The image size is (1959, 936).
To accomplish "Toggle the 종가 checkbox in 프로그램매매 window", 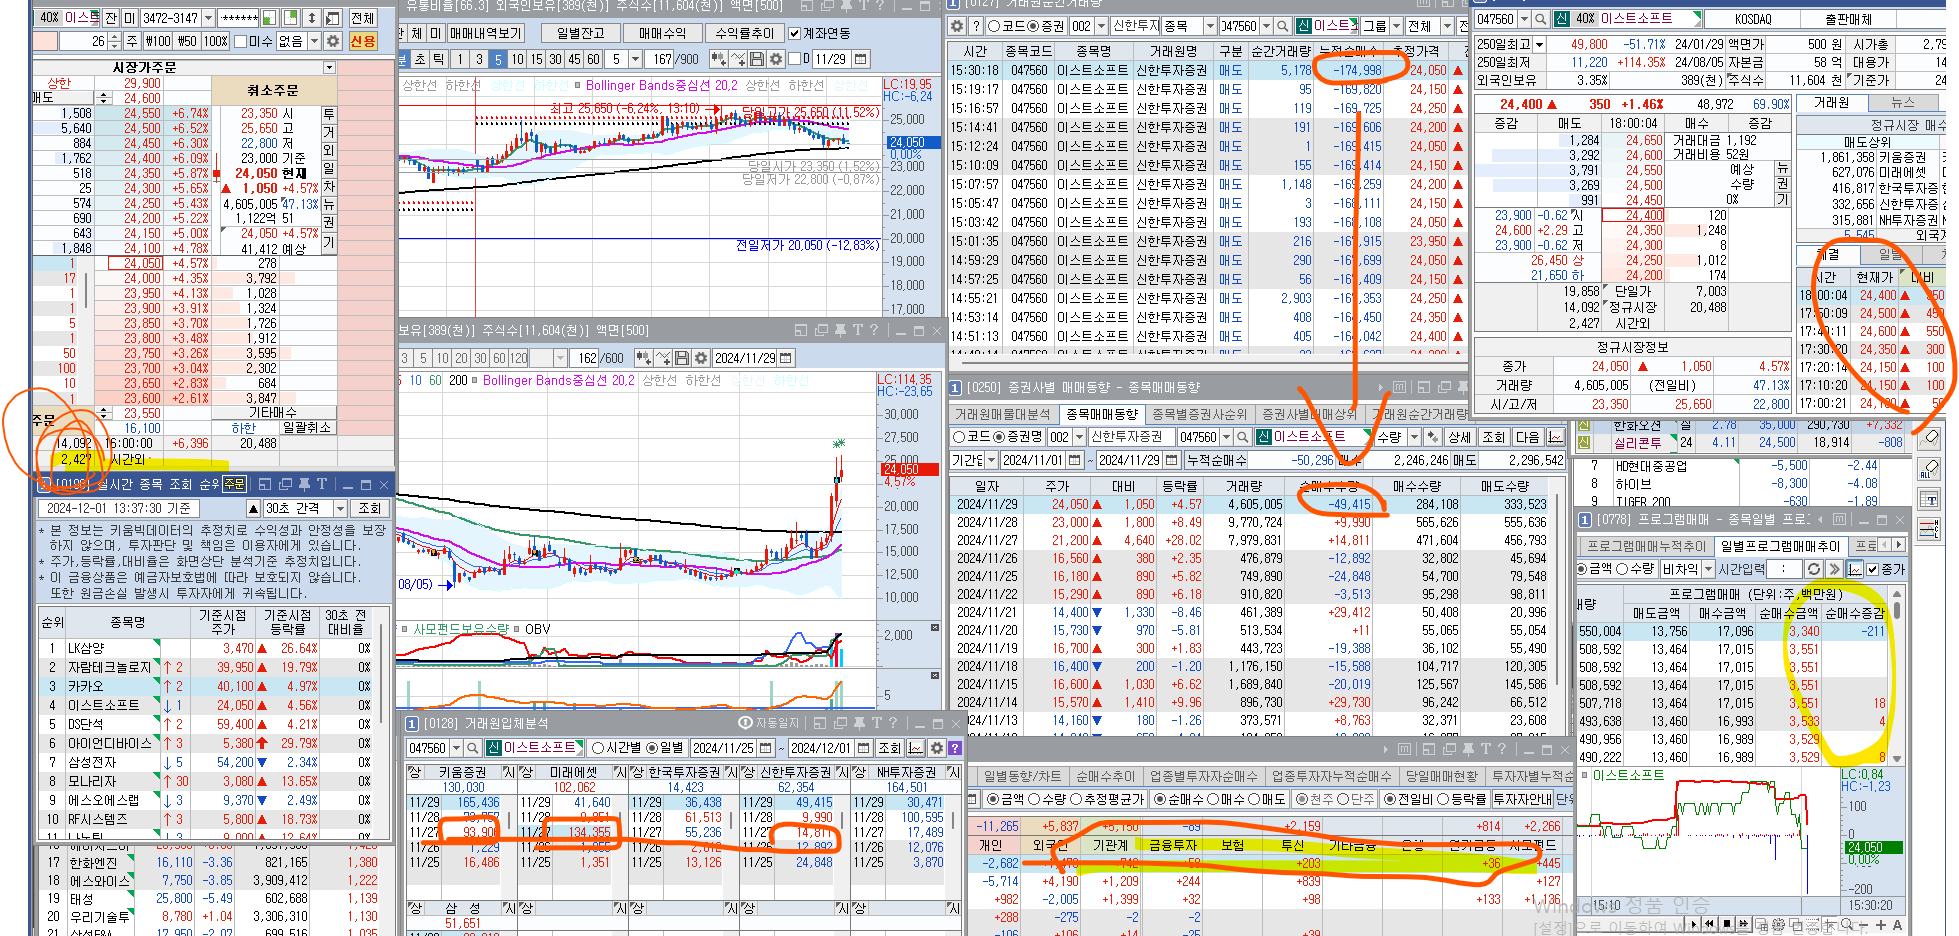I will point(1872,570).
